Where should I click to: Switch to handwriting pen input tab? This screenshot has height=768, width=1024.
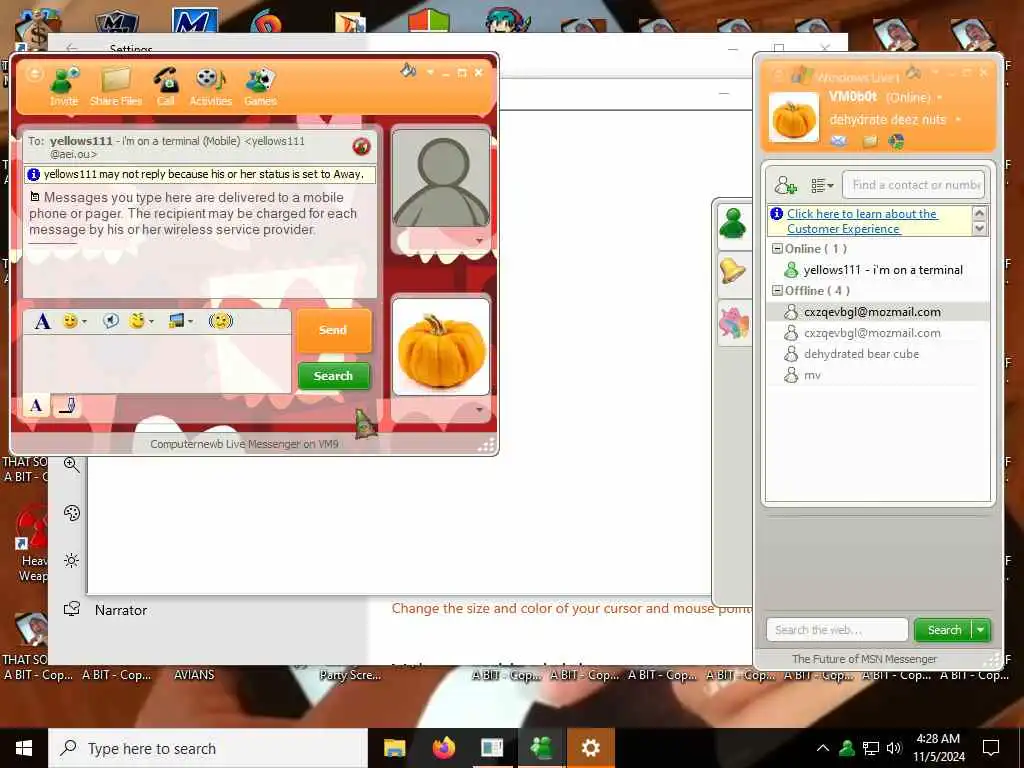coord(67,406)
